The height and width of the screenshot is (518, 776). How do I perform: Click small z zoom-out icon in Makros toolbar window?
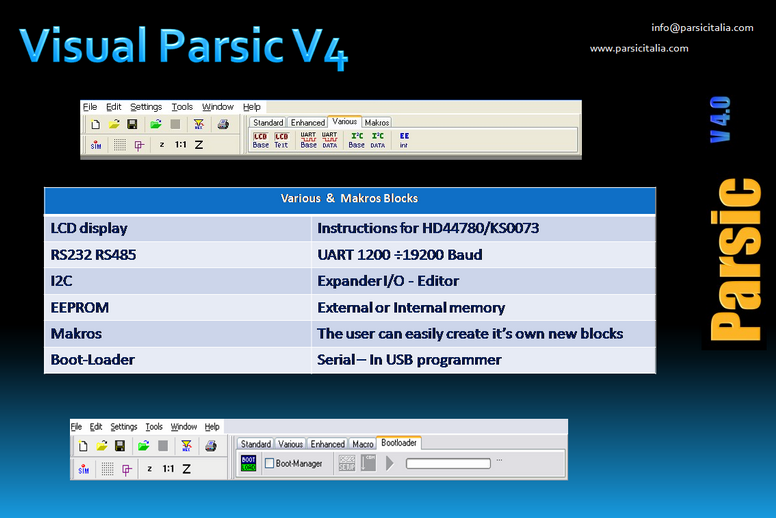pyautogui.click(x=162, y=145)
